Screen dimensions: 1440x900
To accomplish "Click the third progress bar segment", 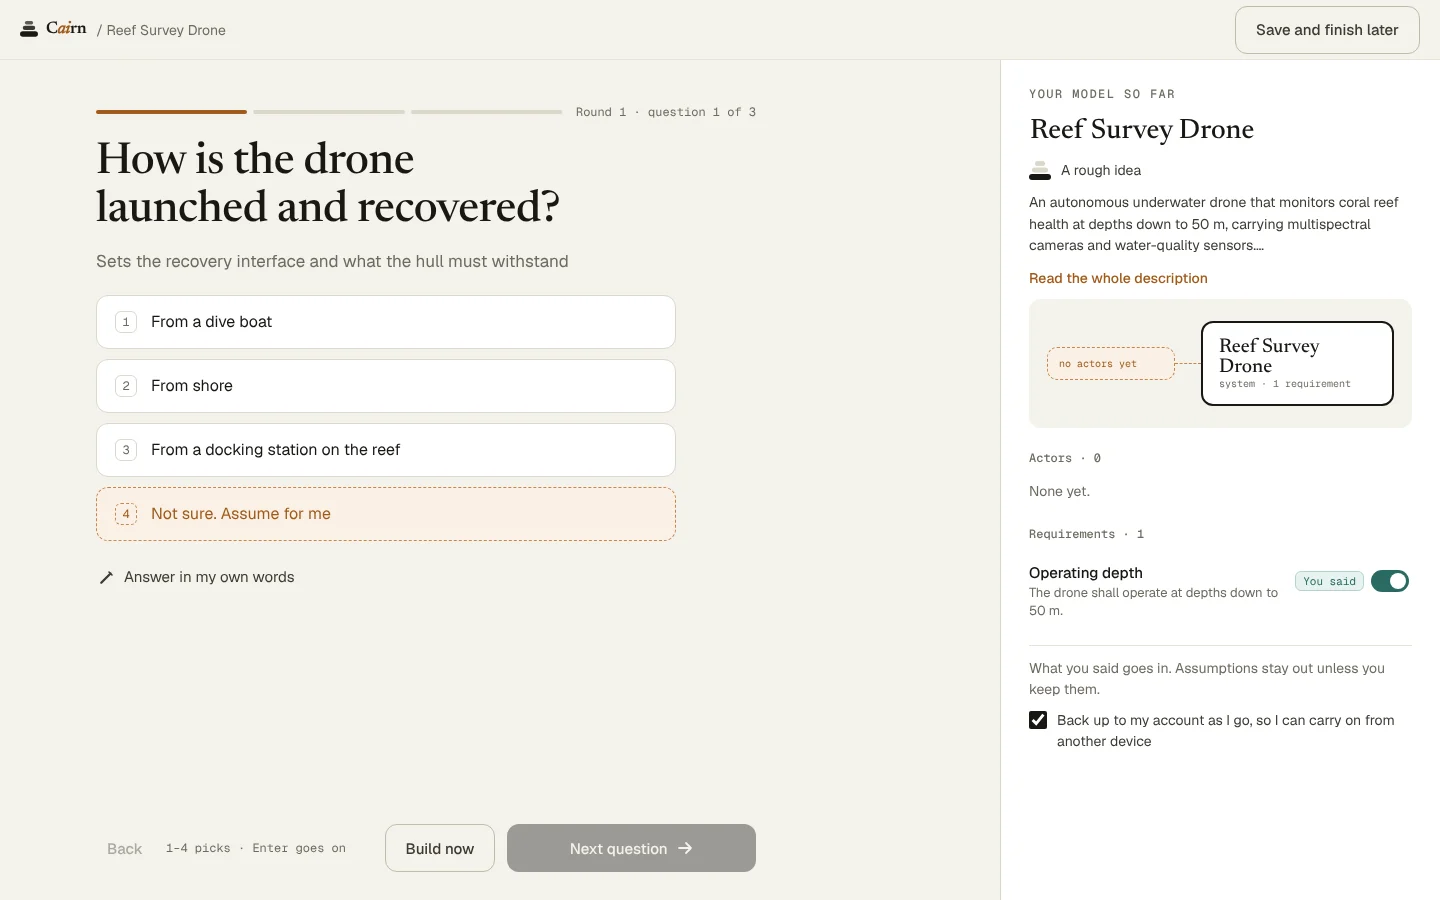I will point(487,112).
